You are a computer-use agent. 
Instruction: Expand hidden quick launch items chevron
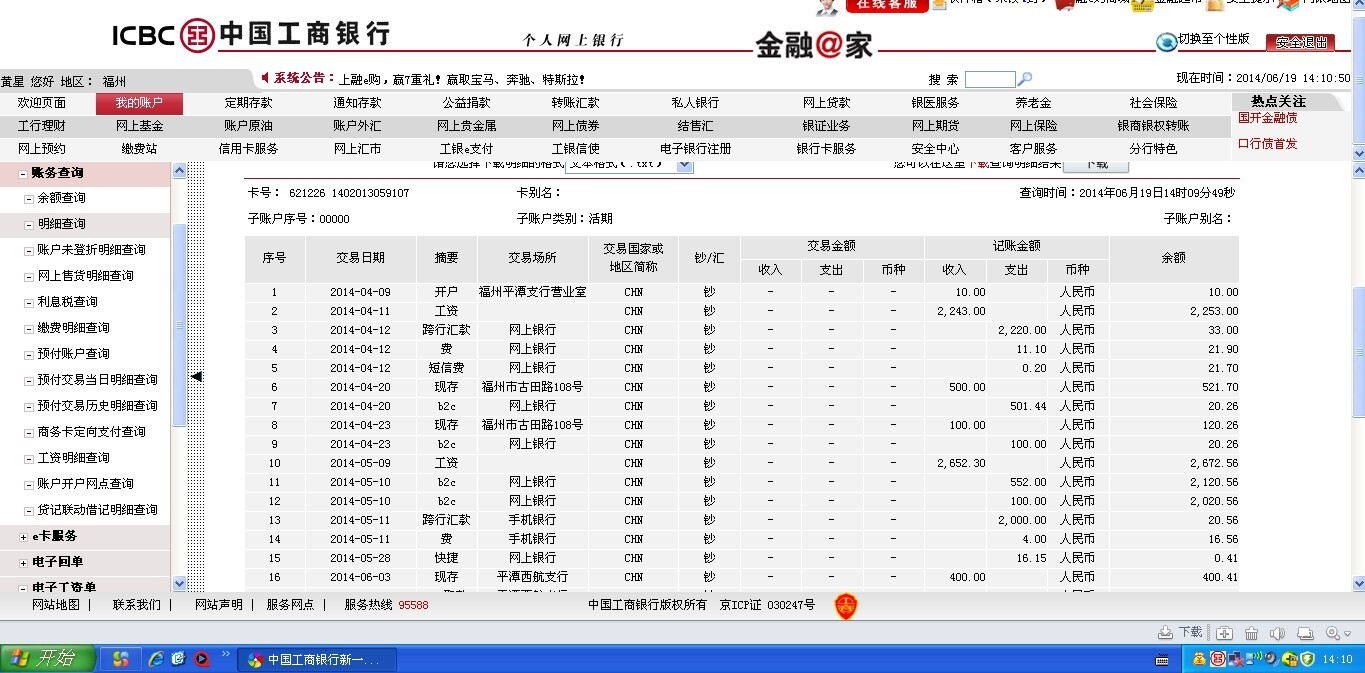pyautogui.click(x=225, y=654)
